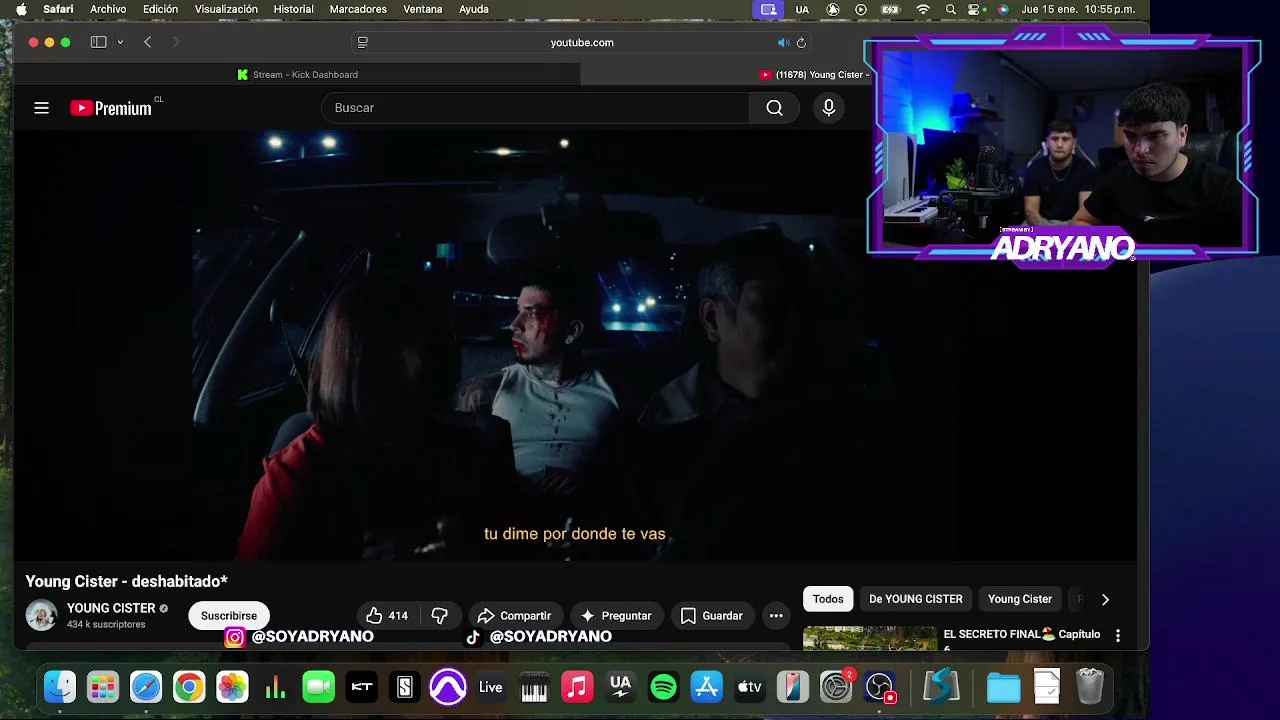Click in the Buscar search field

(535, 108)
